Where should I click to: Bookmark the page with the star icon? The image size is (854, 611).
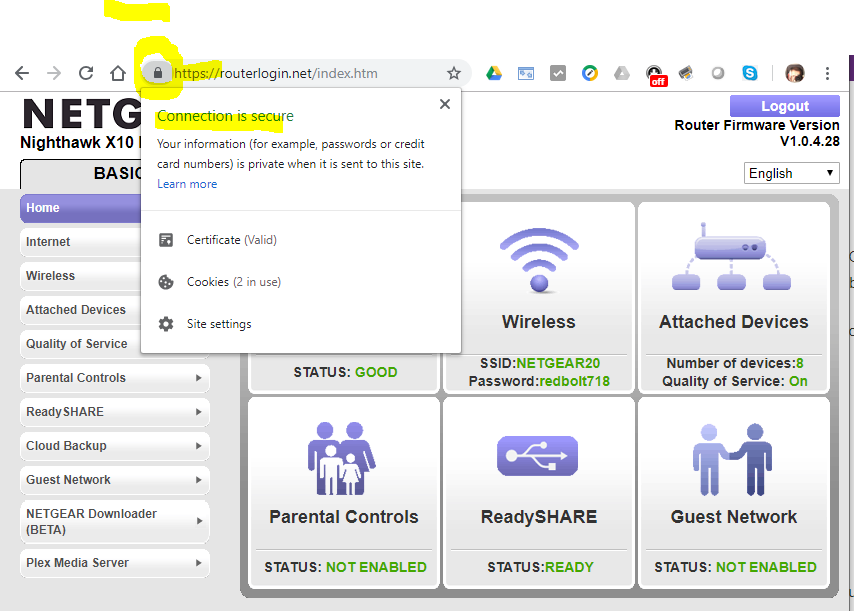pyautogui.click(x=455, y=73)
